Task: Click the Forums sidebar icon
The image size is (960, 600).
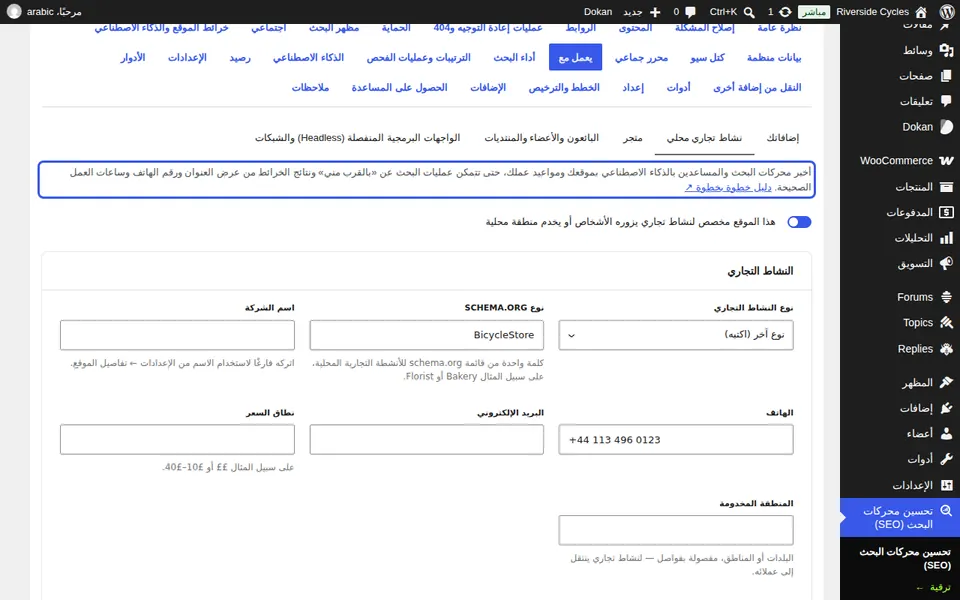Action: 946,297
